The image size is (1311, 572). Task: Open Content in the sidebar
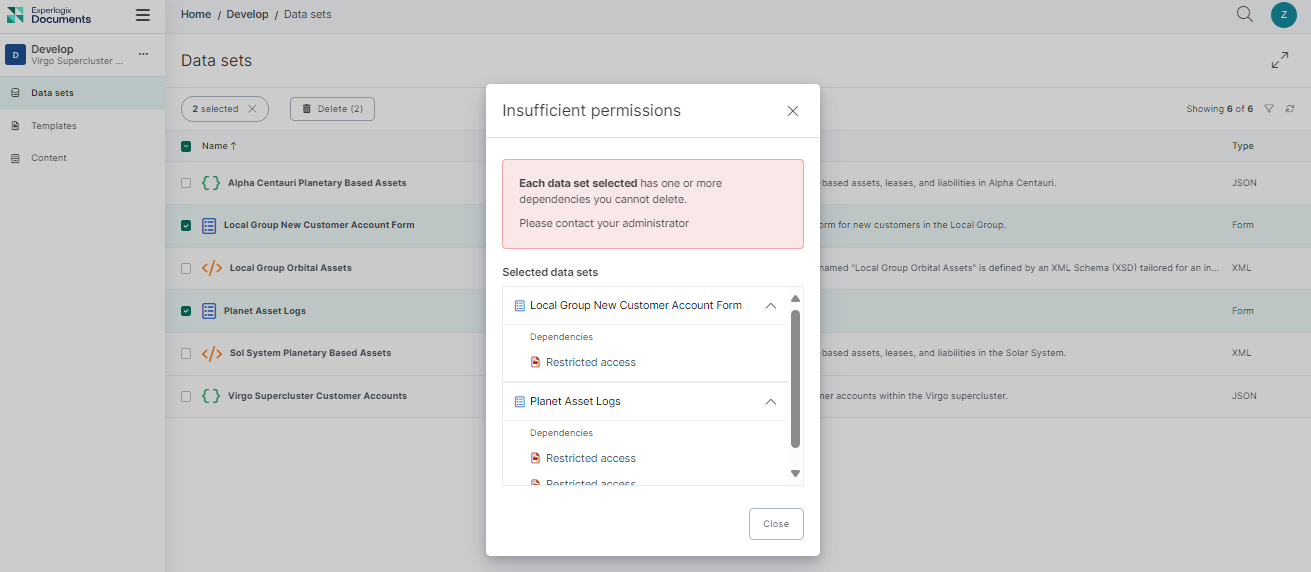48,158
